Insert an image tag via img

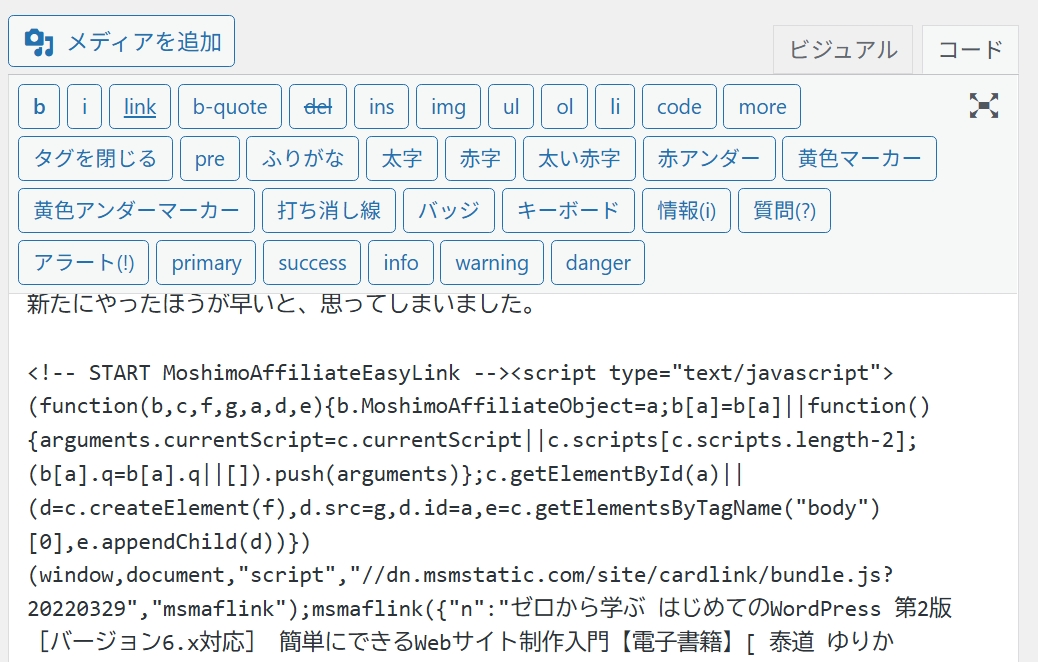[x=448, y=106]
